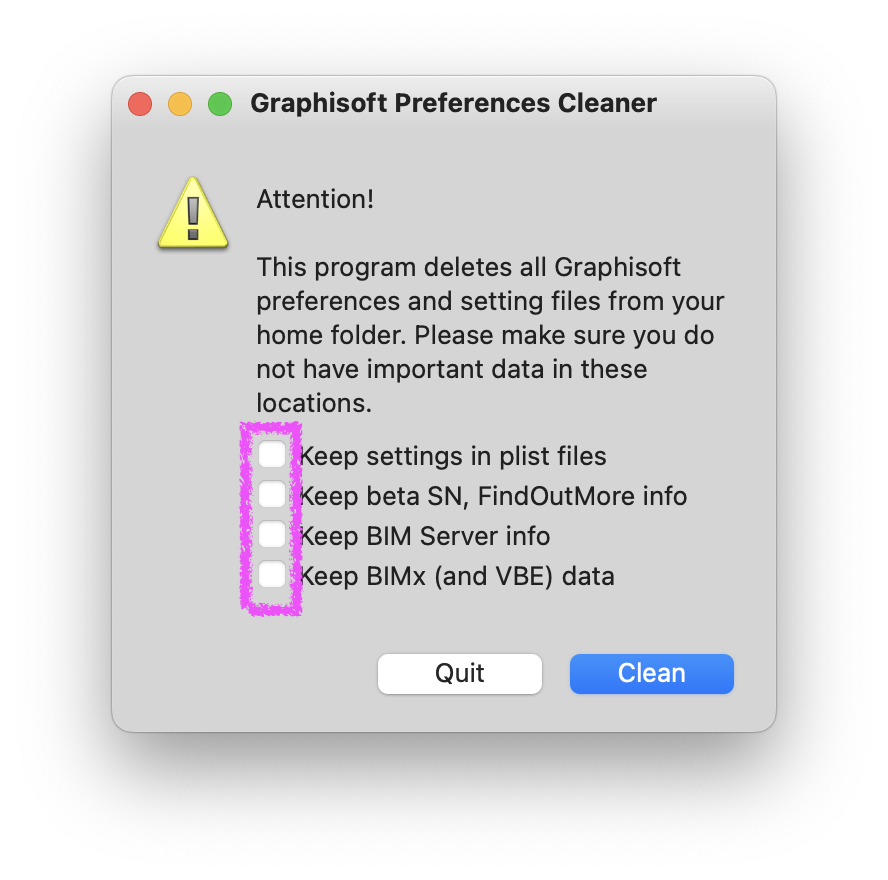888x880 pixels.
Task: Enable "Keep settings in plist files"
Action: pyautogui.click(x=271, y=454)
